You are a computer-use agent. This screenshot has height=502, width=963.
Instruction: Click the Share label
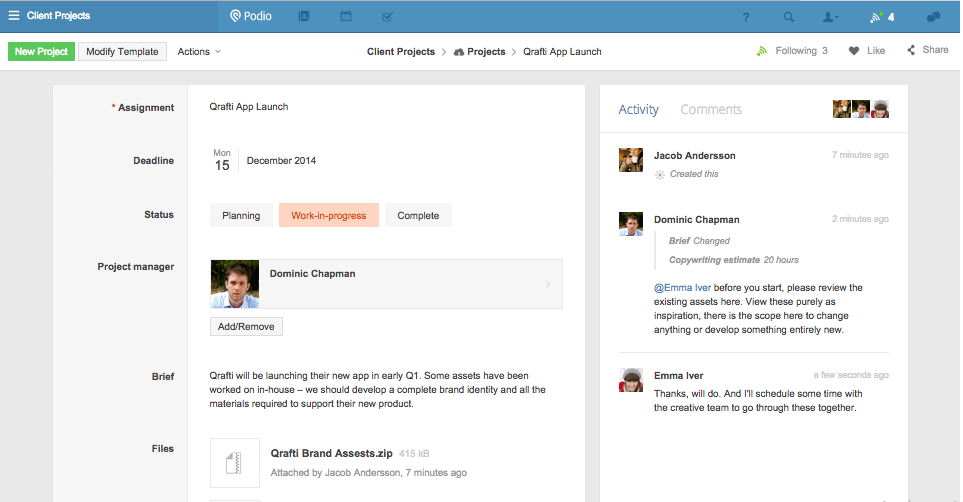click(935, 50)
